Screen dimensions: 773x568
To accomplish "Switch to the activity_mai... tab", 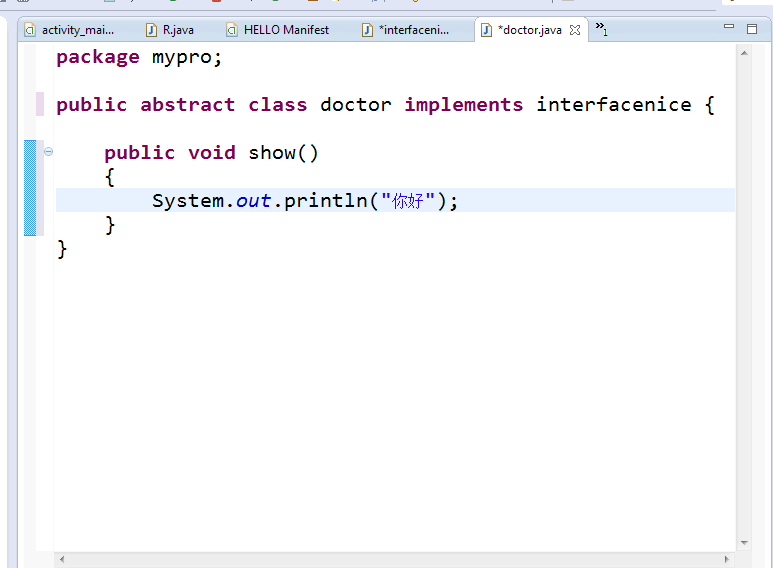I will coord(71,30).
